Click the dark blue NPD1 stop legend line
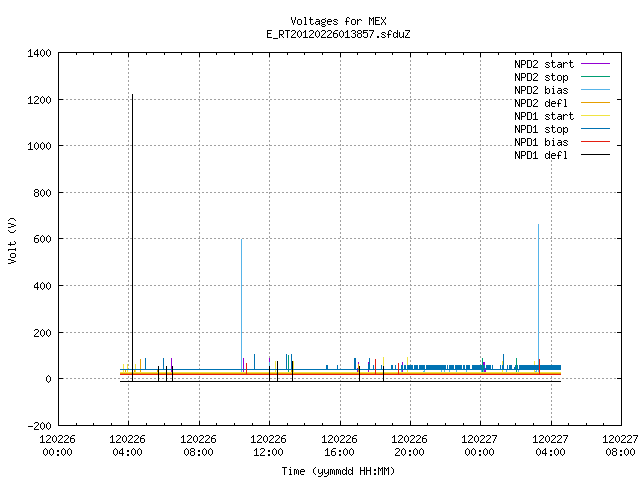Viewport: 640px width, 480px height. [595, 129]
